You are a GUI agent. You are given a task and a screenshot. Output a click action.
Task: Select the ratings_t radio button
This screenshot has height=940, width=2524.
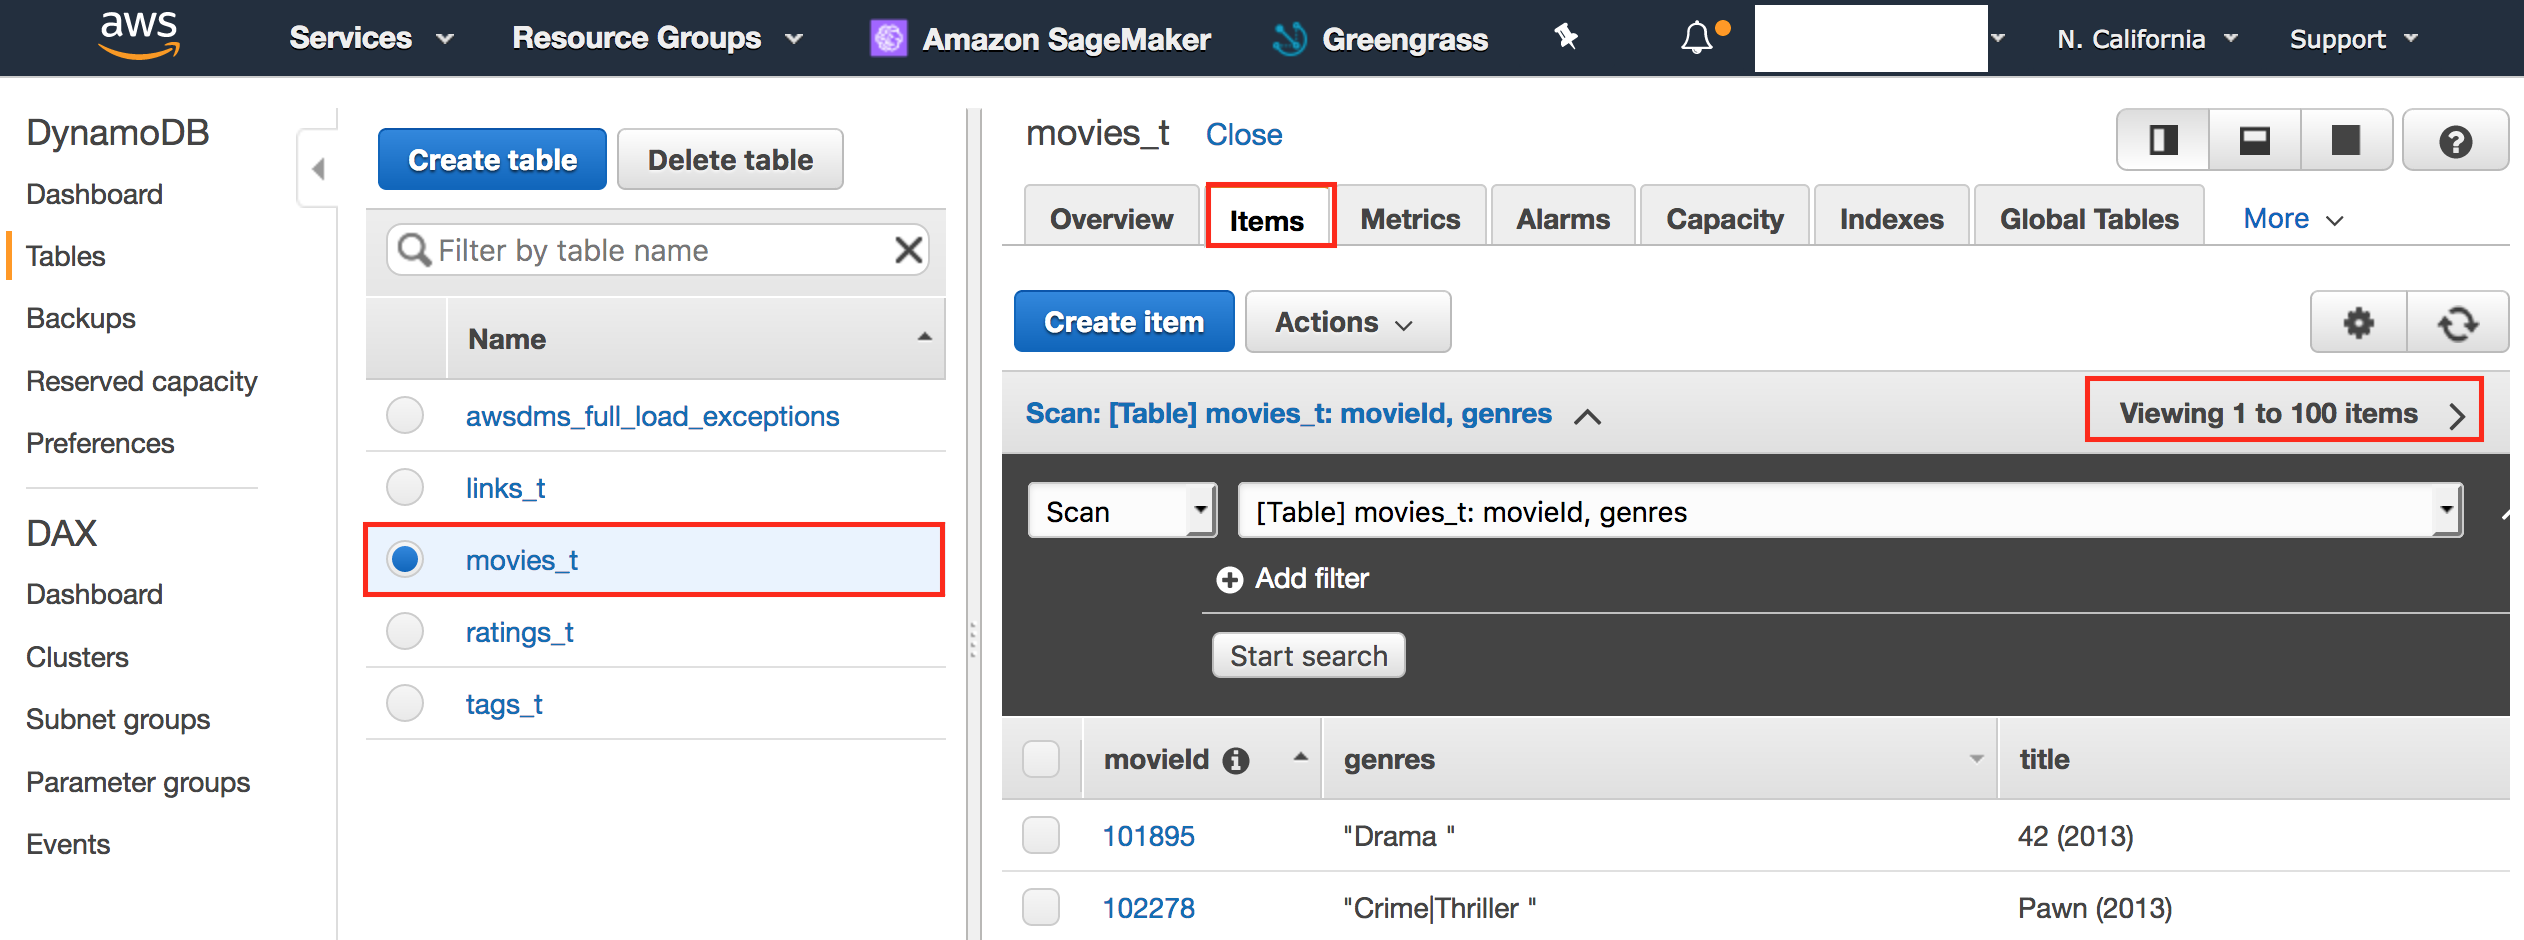[405, 631]
